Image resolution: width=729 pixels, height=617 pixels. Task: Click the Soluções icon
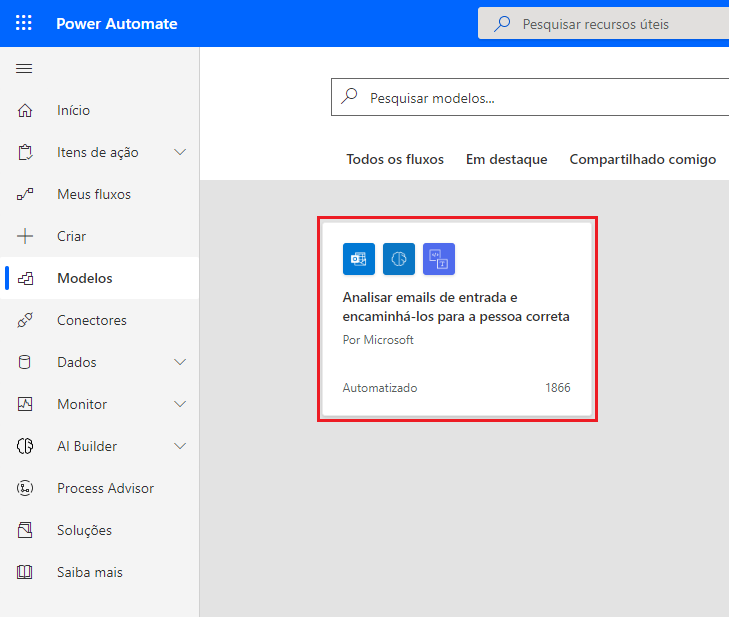pos(25,530)
